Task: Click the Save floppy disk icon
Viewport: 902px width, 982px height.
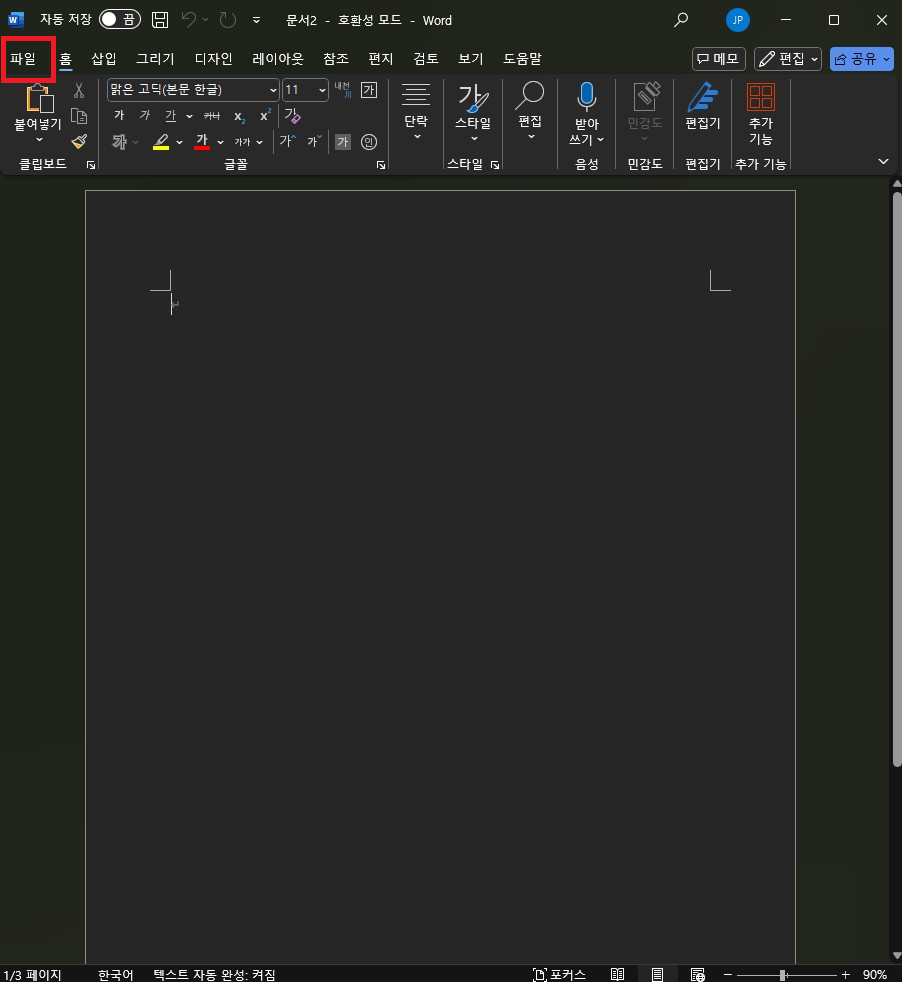Action: [x=160, y=20]
